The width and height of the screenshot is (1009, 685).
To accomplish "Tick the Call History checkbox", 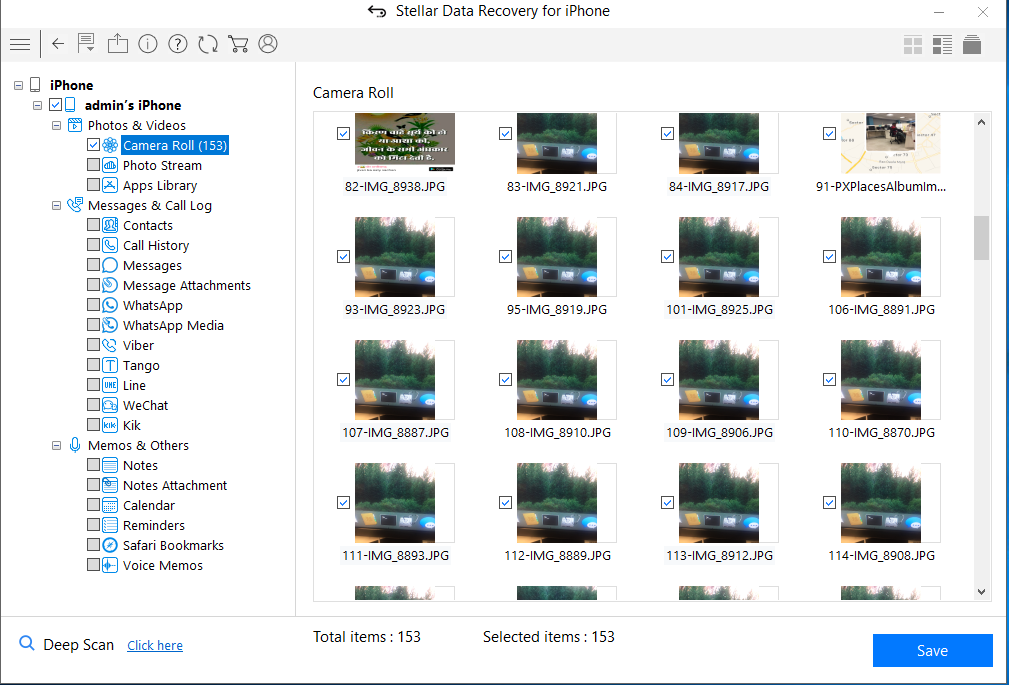I will pyautogui.click(x=93, y=245).
